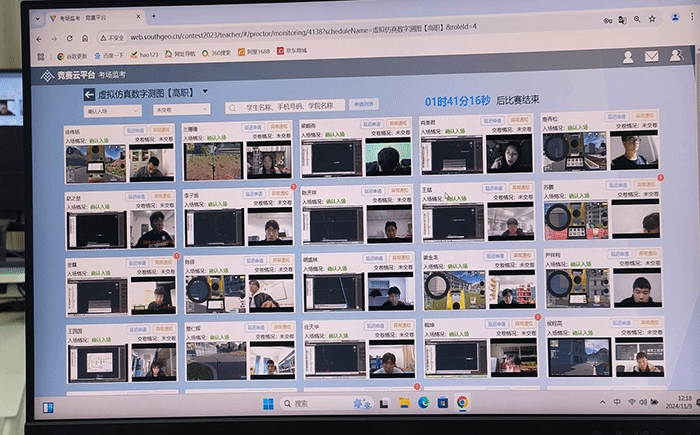Expand the 确认入场 entry status filter
The height and width of the screenshot is (435, 700).
112,110
